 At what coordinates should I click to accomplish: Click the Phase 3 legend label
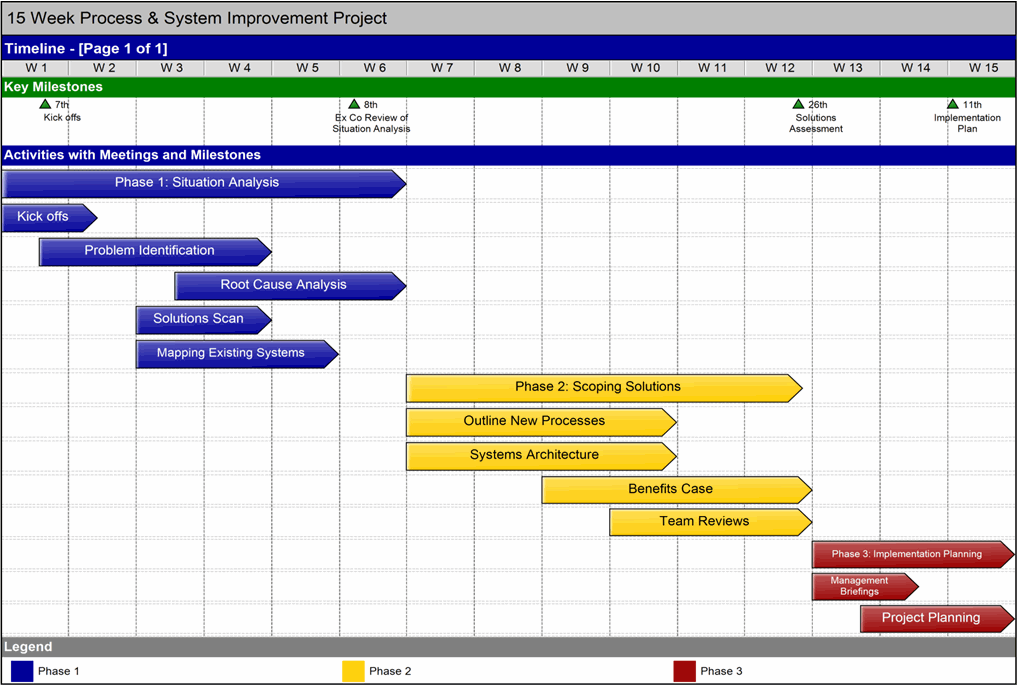click(x=721, y=671)
